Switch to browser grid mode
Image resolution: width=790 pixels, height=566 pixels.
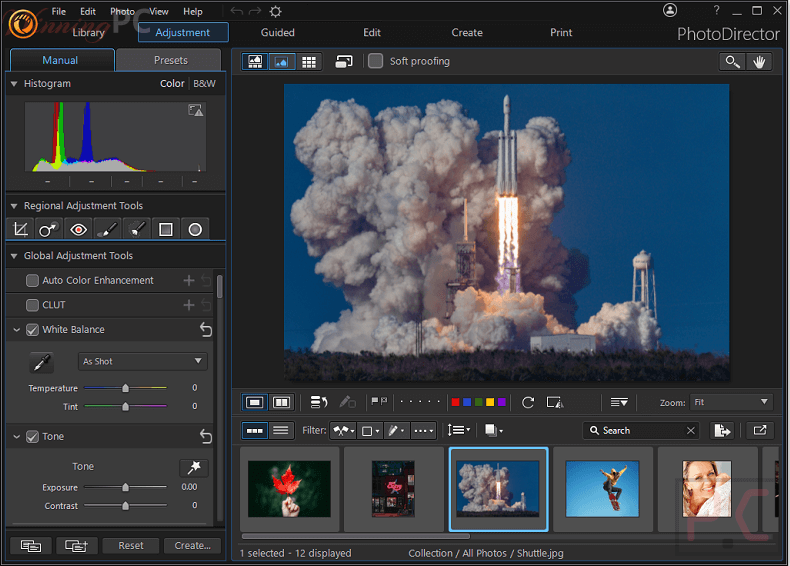coord(309,61)
